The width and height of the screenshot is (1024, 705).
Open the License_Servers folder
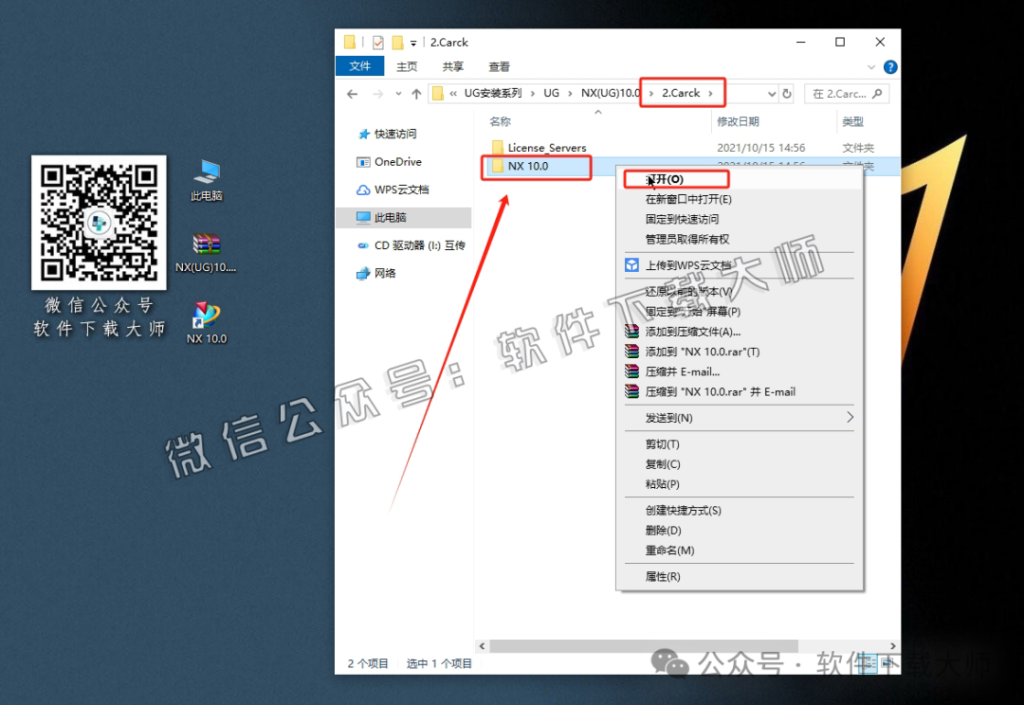547,147
